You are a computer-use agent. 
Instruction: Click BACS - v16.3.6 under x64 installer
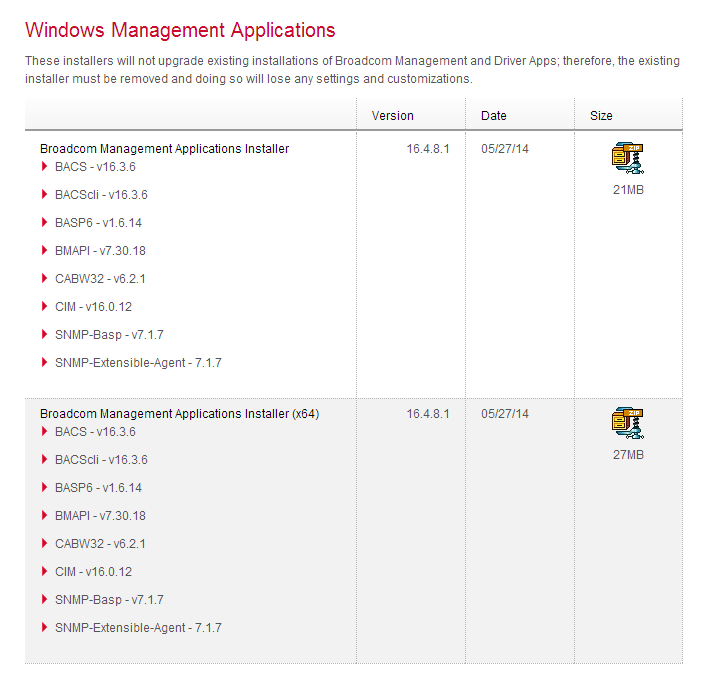click(95, 431)
